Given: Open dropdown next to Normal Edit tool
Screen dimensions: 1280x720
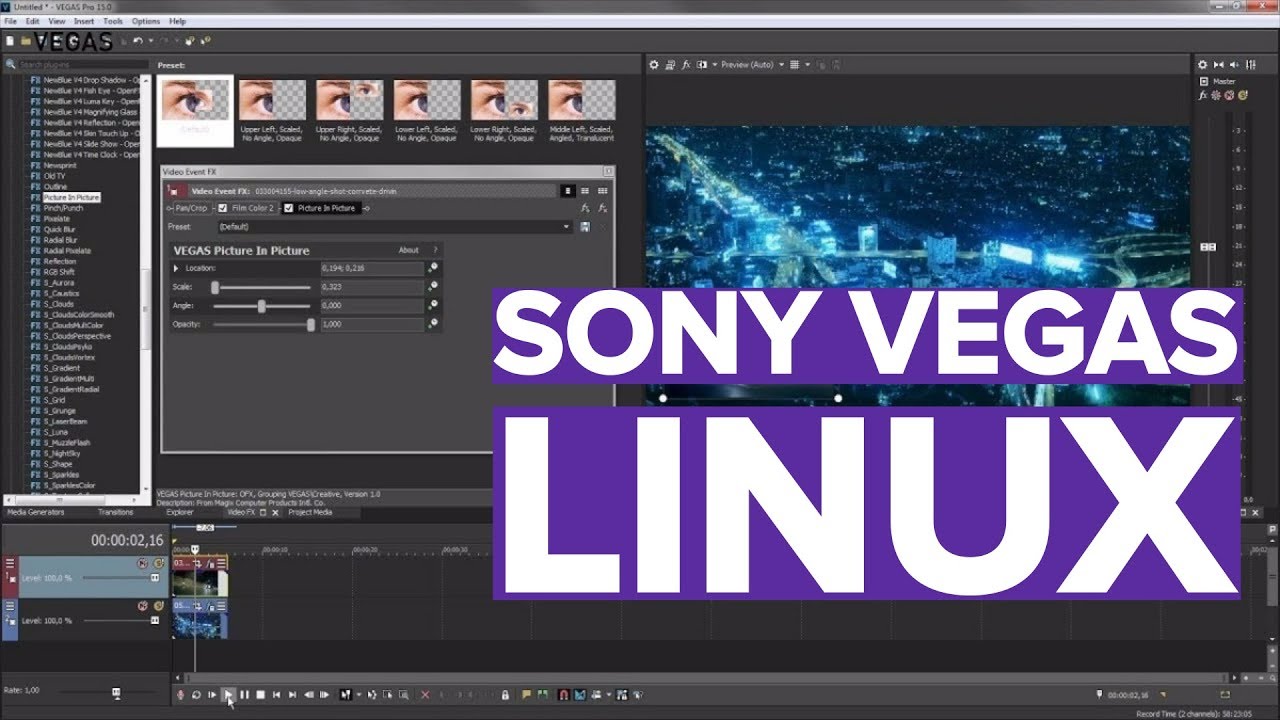Looking at the screenshot, I should point(359,695).
